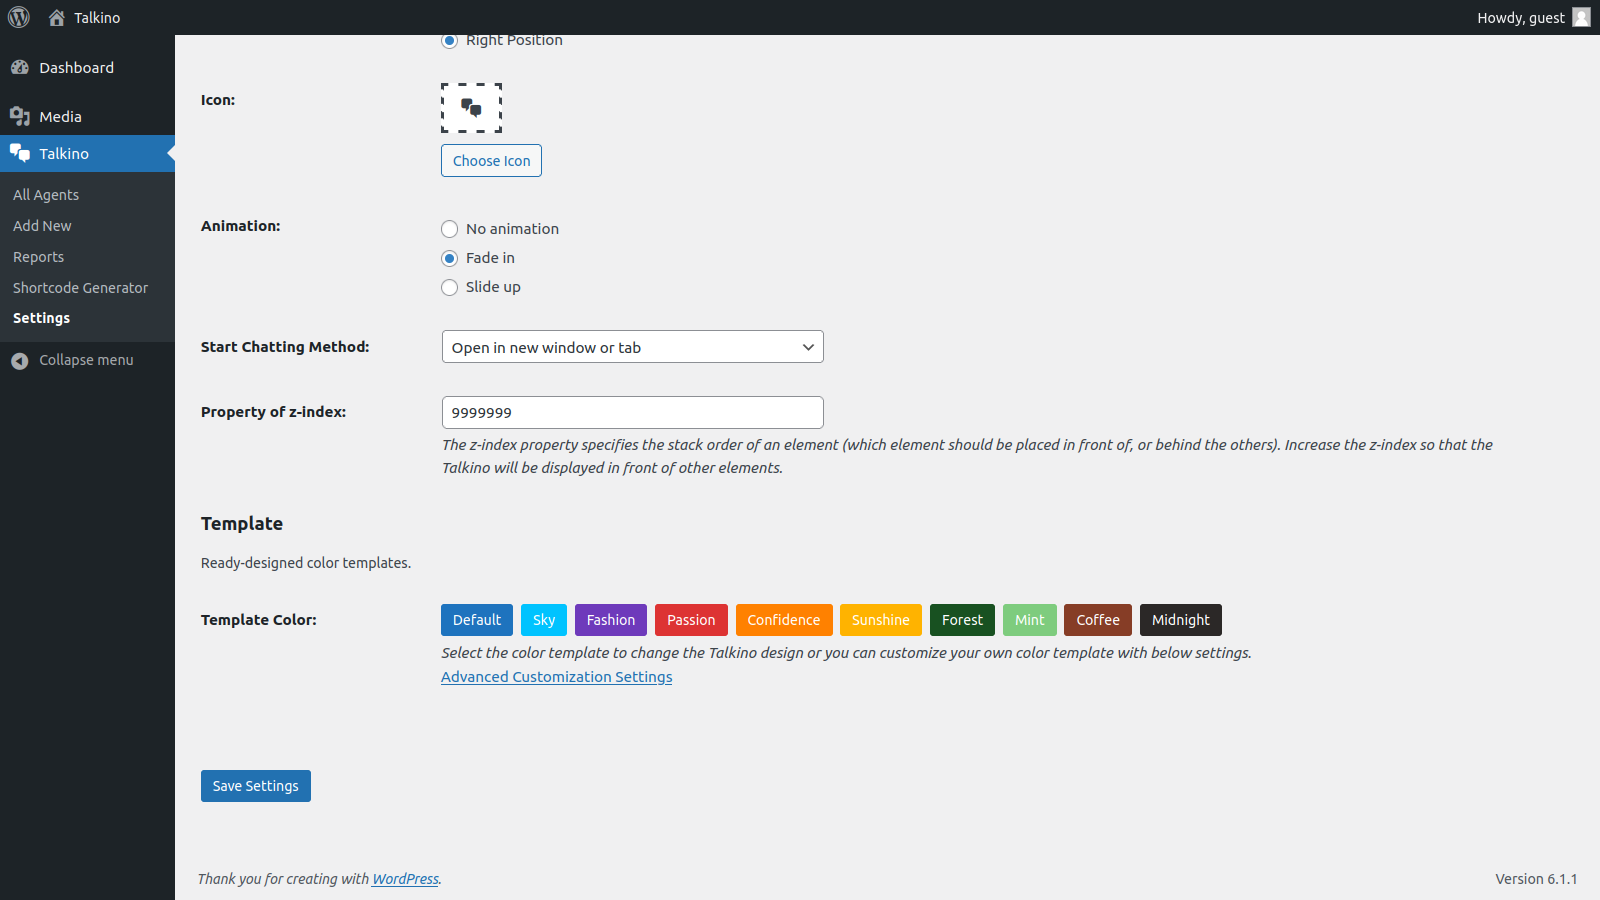Click the Talkino chat bubbles sidebar icon
The height and width of the screenshot is (900, 1600).
(x=20, y=153)
